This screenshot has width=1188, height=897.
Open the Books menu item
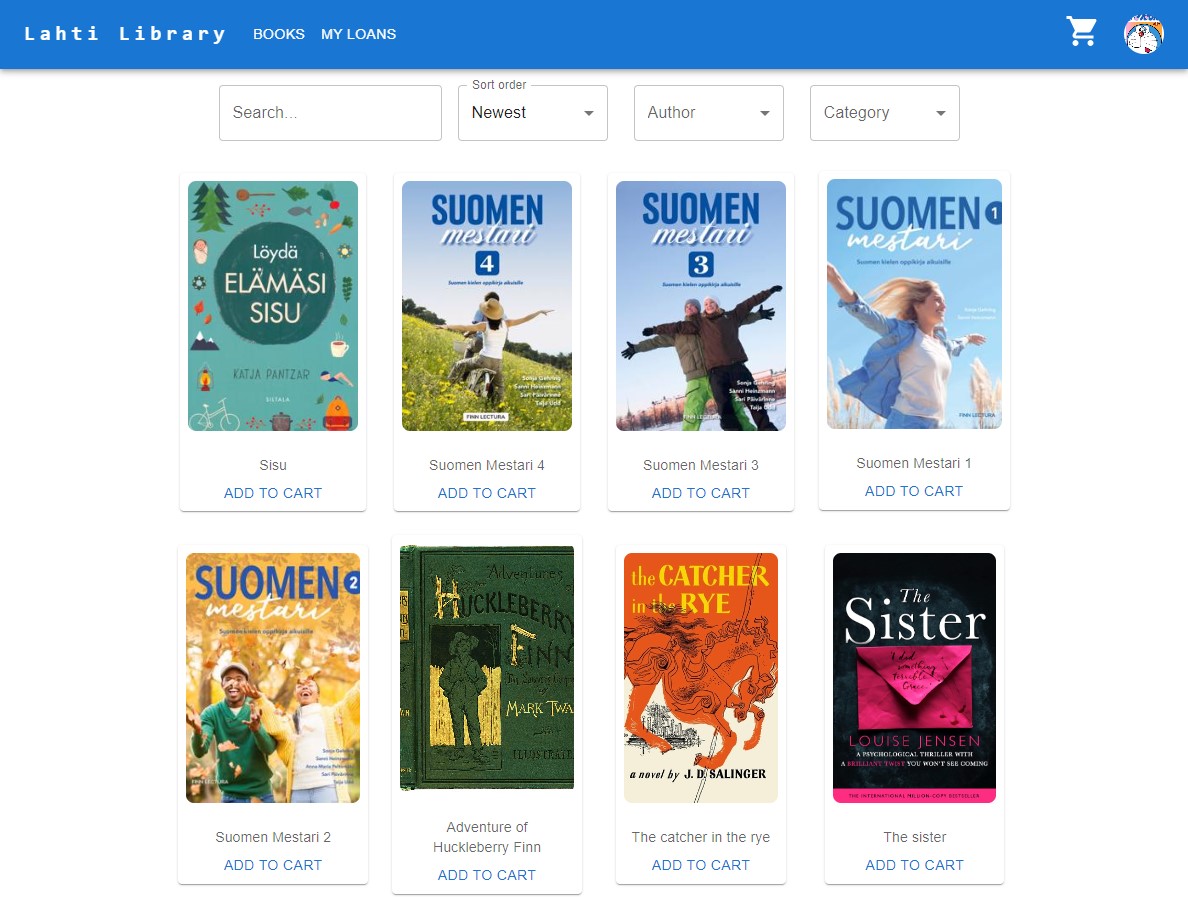279,34
